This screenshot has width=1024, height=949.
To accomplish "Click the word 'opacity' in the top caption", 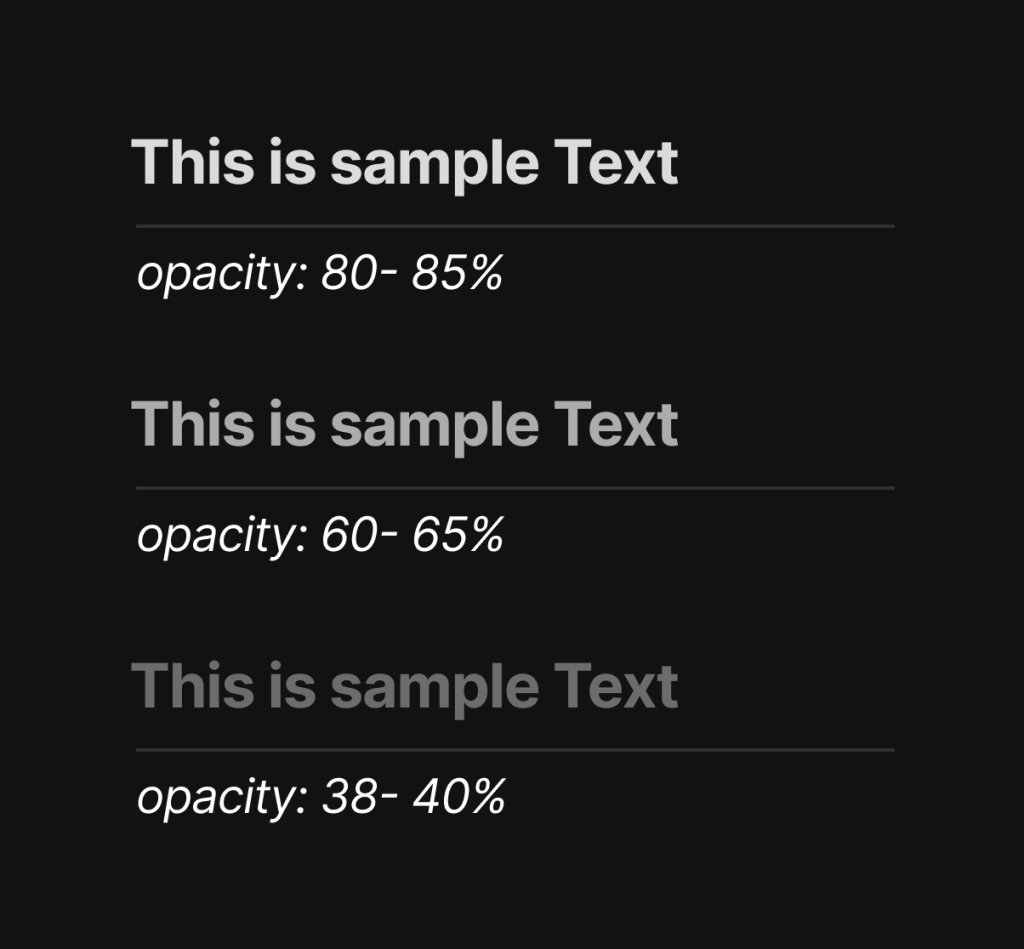I will pyautogui.click(x=217, y=276).
